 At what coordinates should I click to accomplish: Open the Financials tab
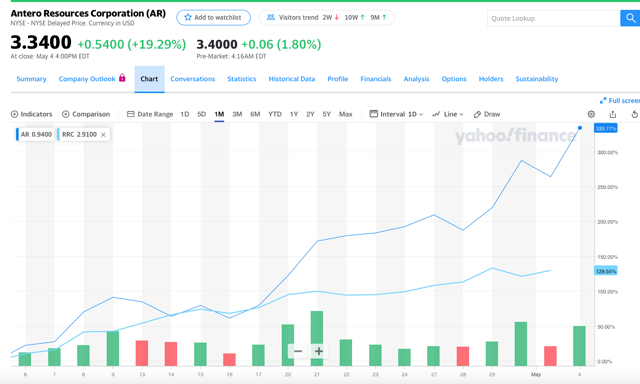coord(376,79)
